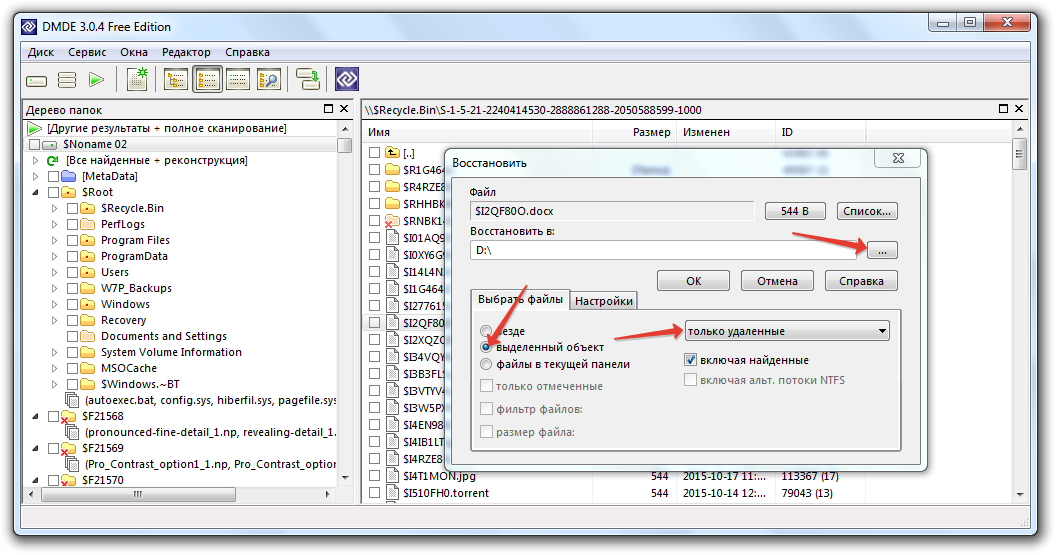Click the file search magnifier toolbar icon
The image size is (1056, 555).
268,80
